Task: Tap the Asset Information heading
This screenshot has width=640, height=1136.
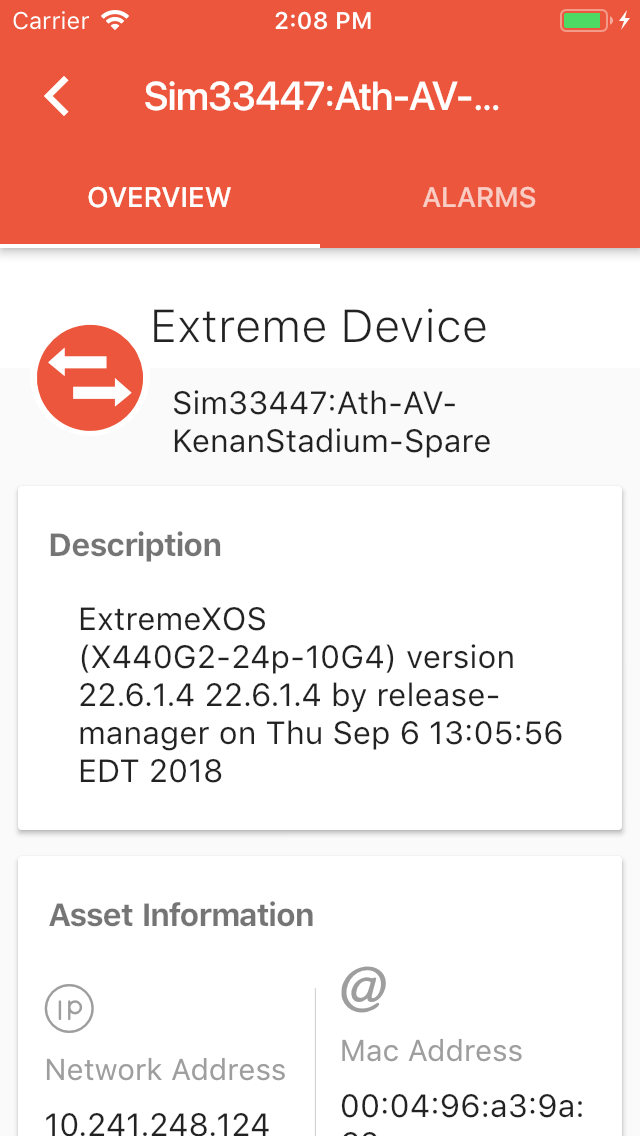Action: point(181,915)
